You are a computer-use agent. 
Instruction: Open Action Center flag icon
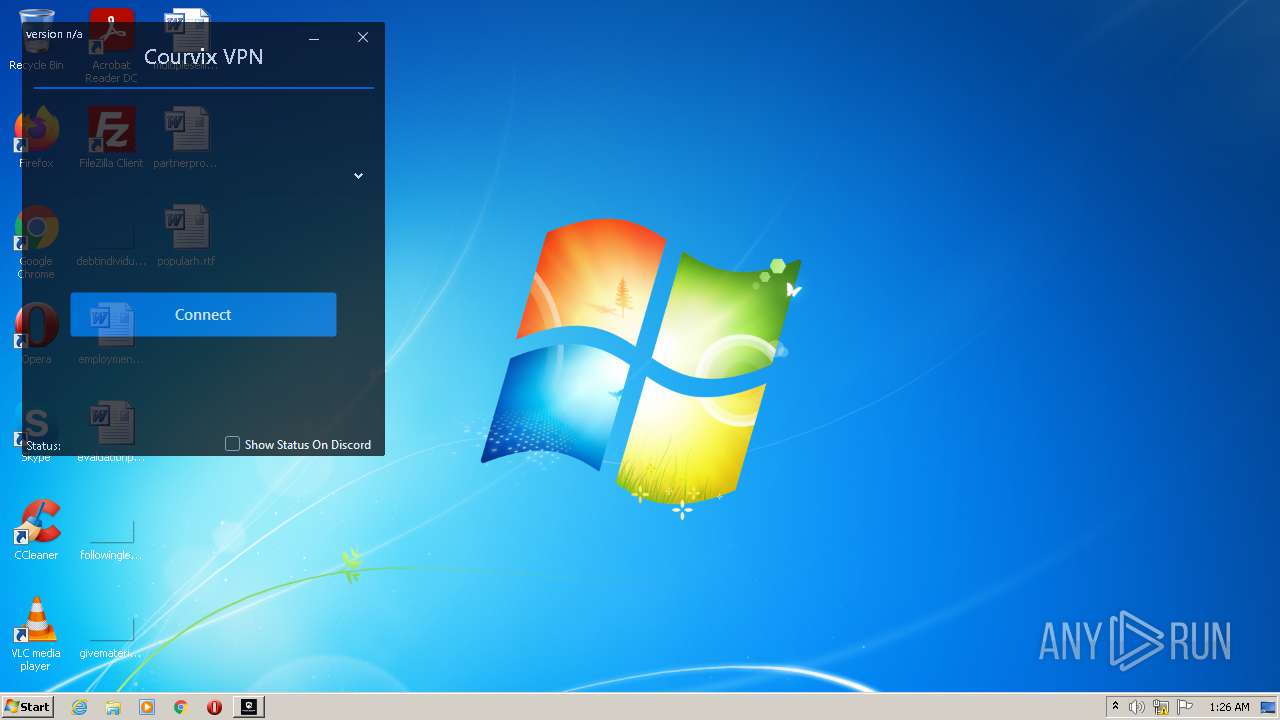pyautogui.click(x=1185, y=707)
